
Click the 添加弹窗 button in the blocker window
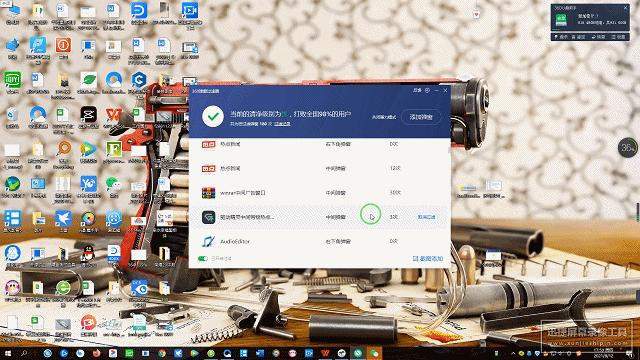[421, 117]
